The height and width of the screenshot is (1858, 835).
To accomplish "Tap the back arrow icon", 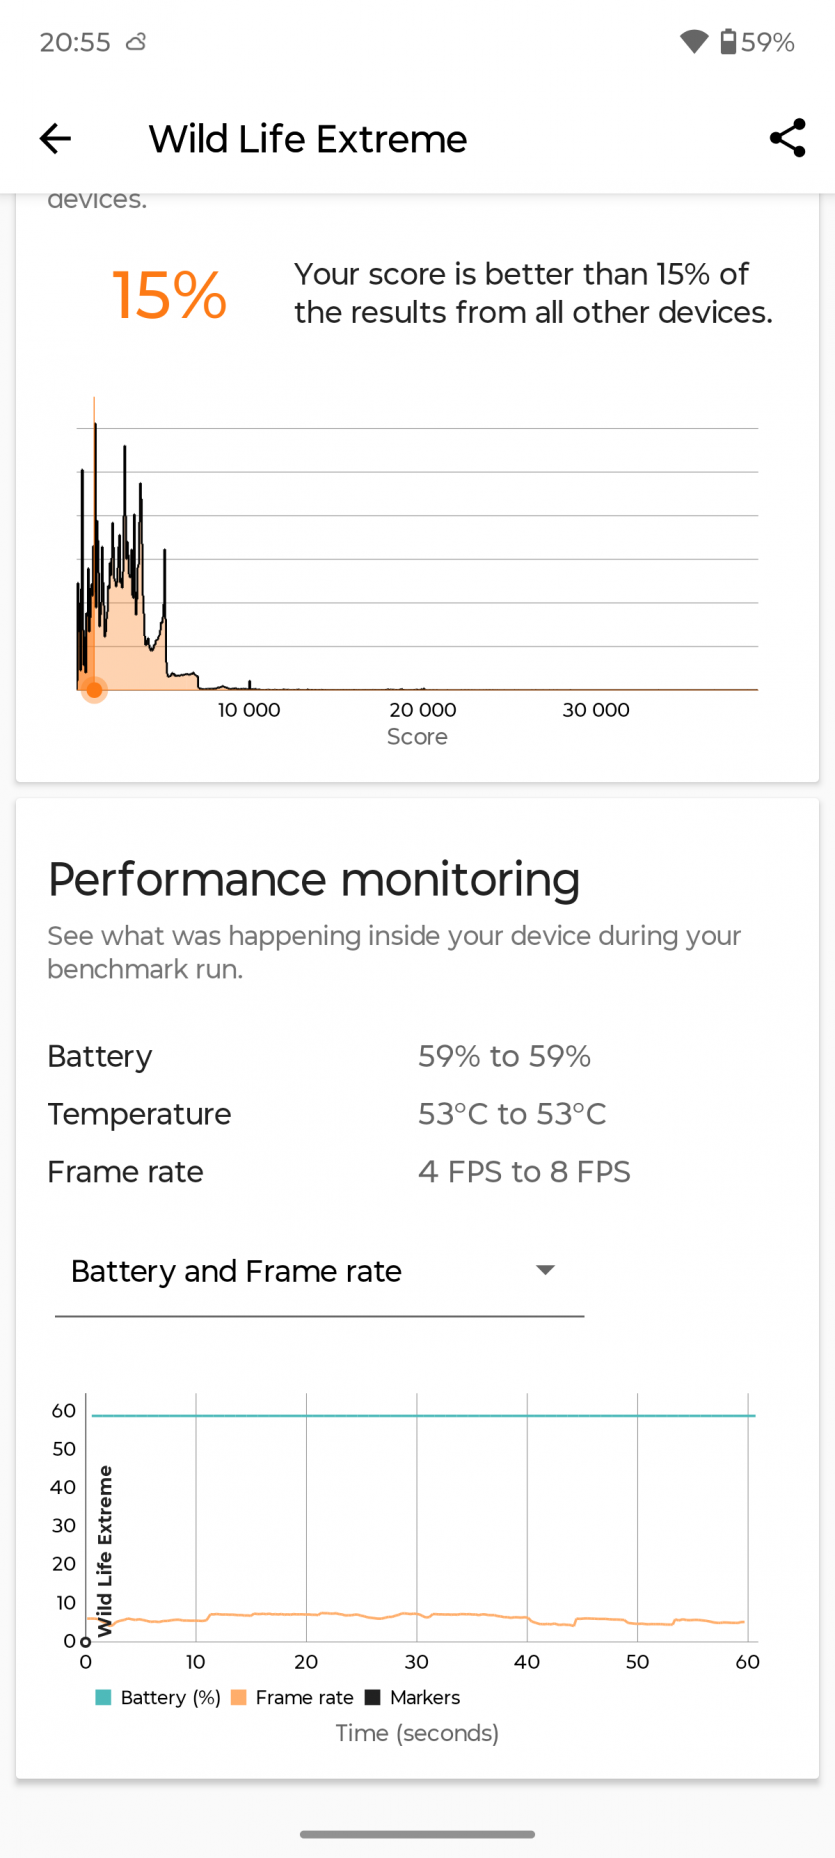I will (x=55, y=138).
